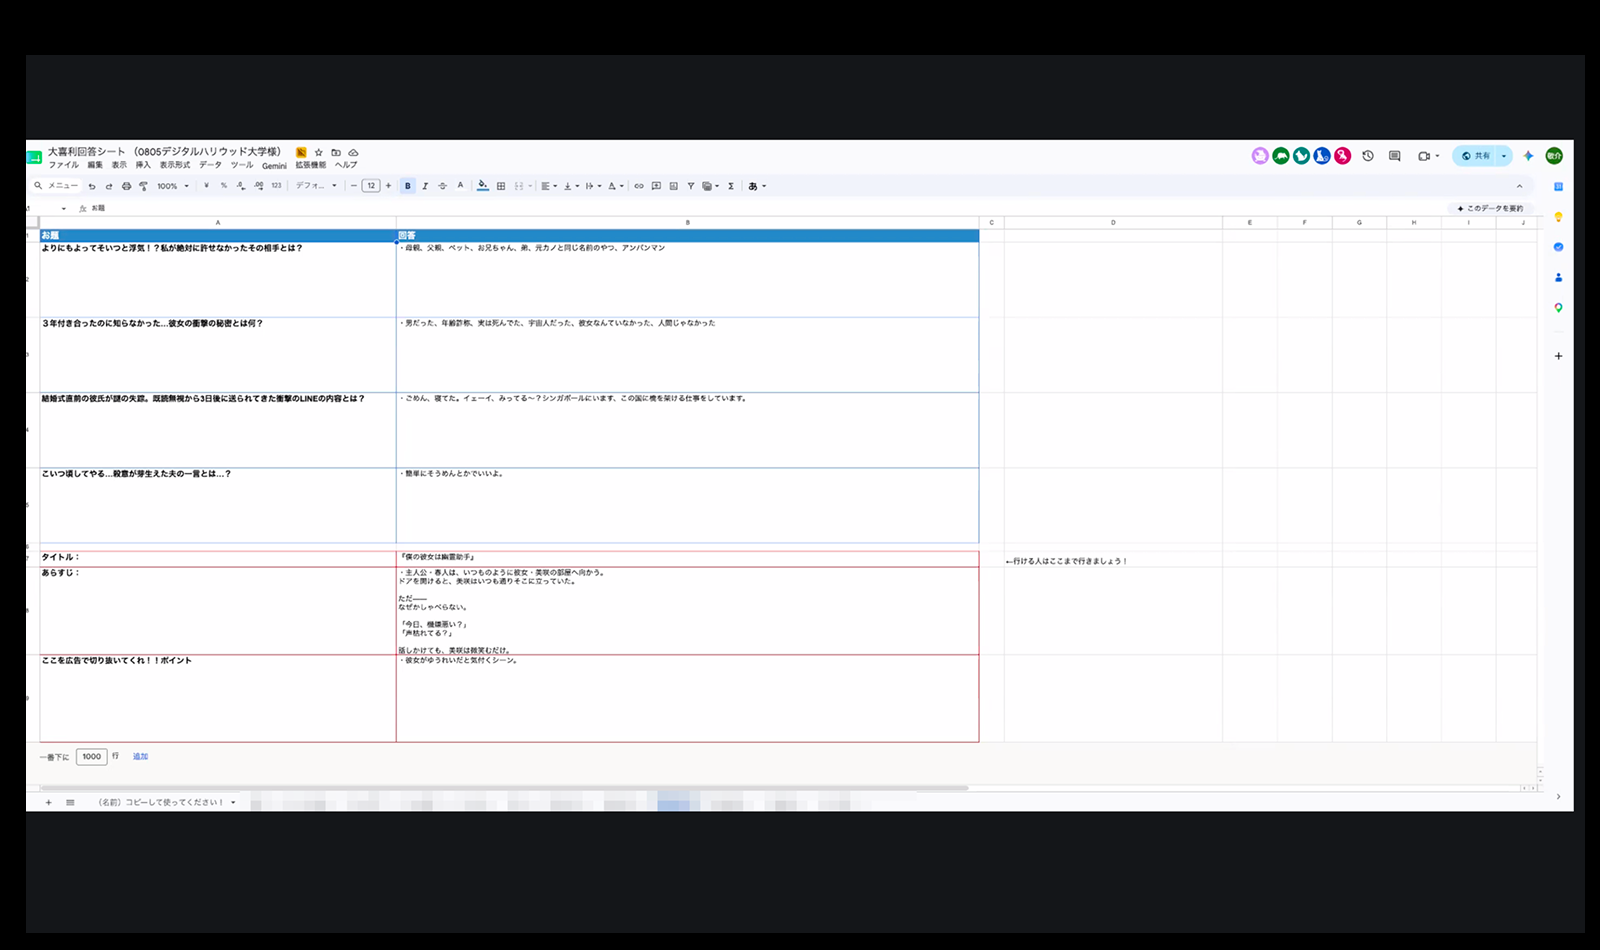Open the 挿入 menu
1600x950 pixels.
tap(143, 165)
